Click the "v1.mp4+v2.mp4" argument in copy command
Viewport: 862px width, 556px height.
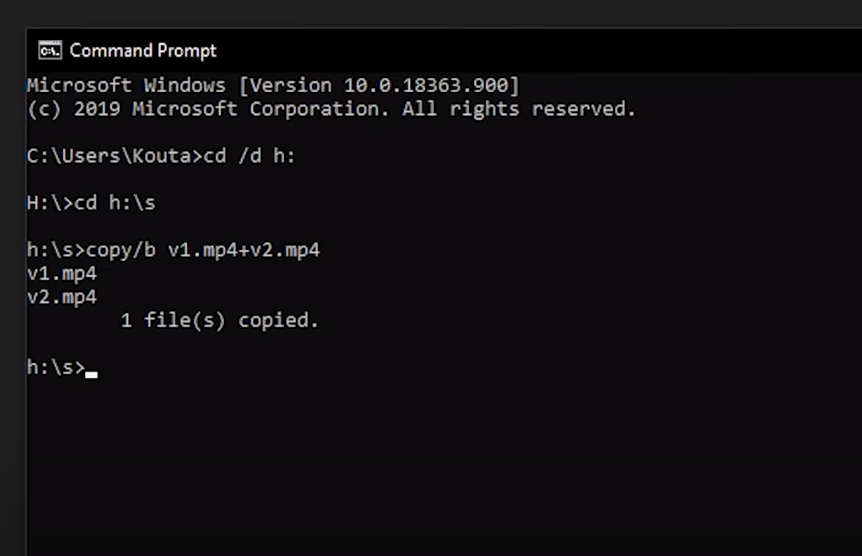[x=244, y=250]
